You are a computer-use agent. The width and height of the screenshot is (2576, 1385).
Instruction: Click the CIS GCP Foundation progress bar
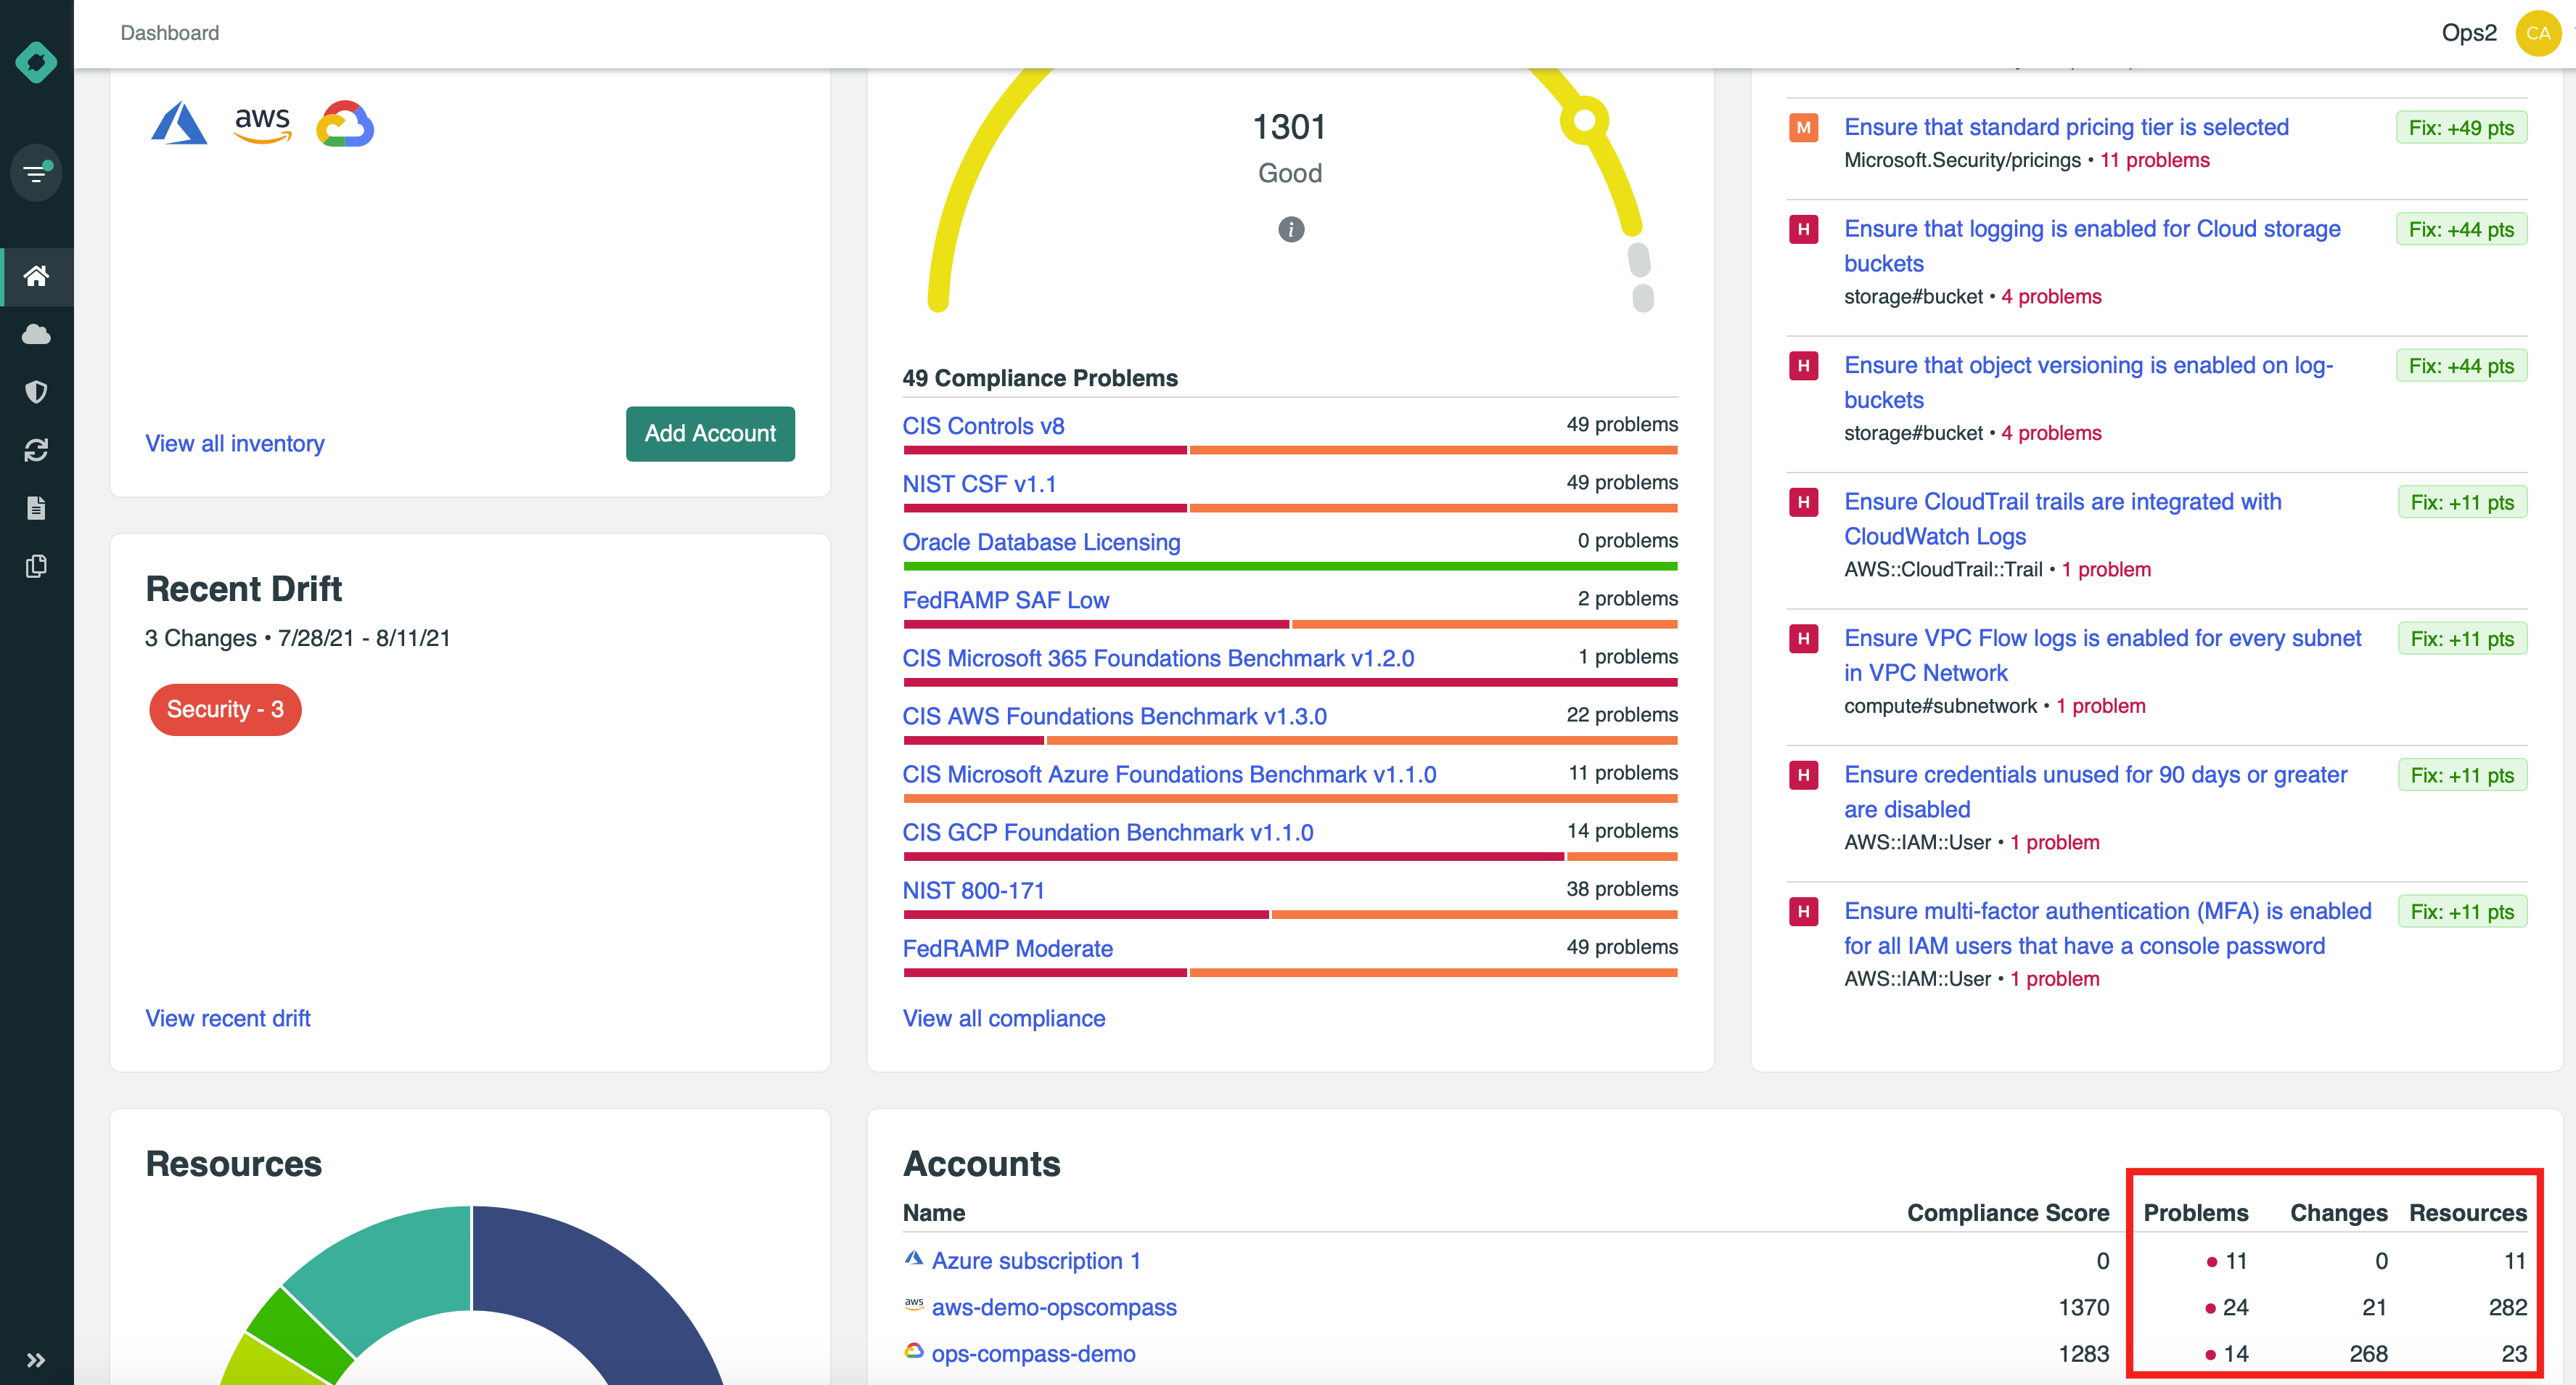(x=1290, y=856)
